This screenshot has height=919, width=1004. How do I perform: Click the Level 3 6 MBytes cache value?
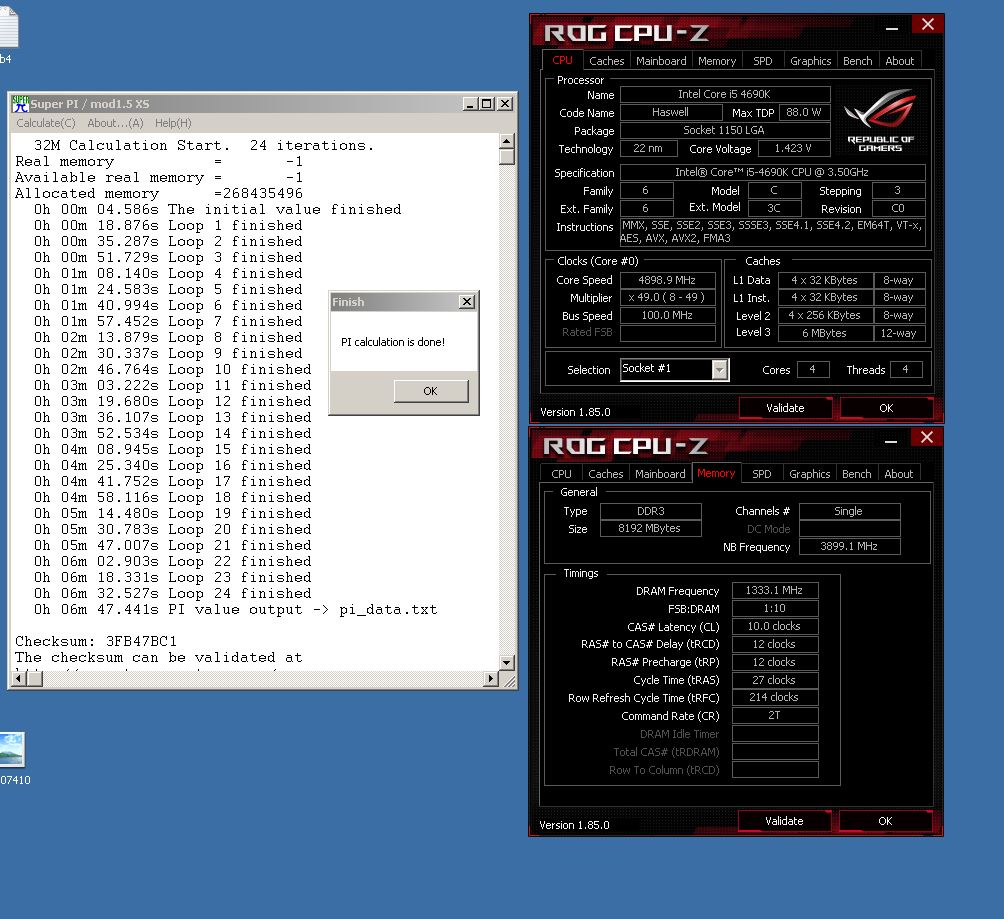point(825,333)
